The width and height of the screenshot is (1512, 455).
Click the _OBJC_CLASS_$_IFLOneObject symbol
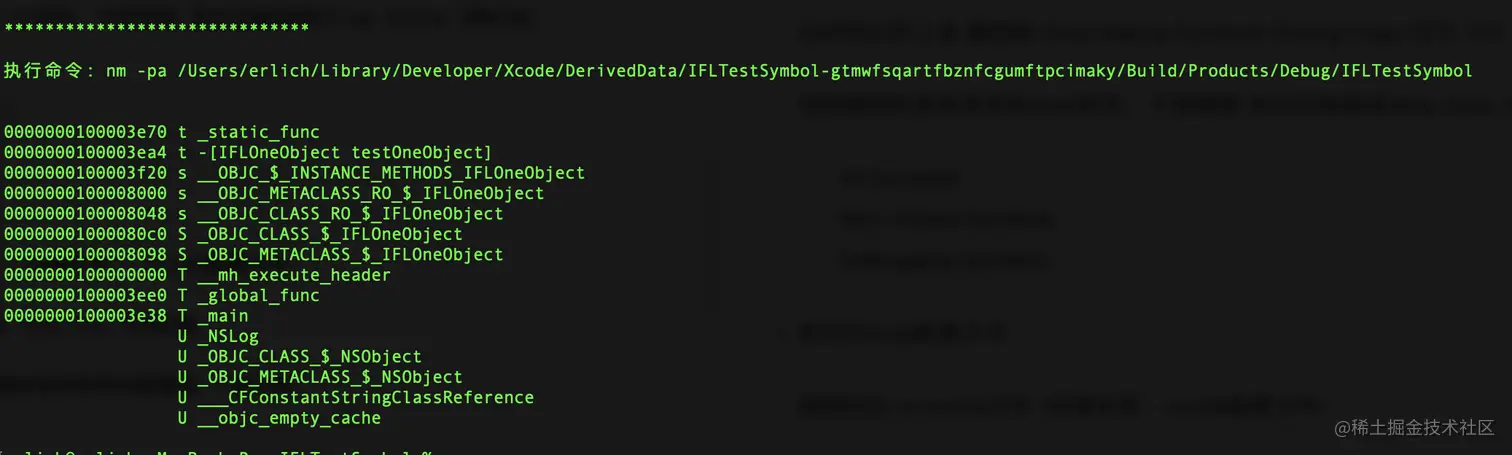point(330,234)
